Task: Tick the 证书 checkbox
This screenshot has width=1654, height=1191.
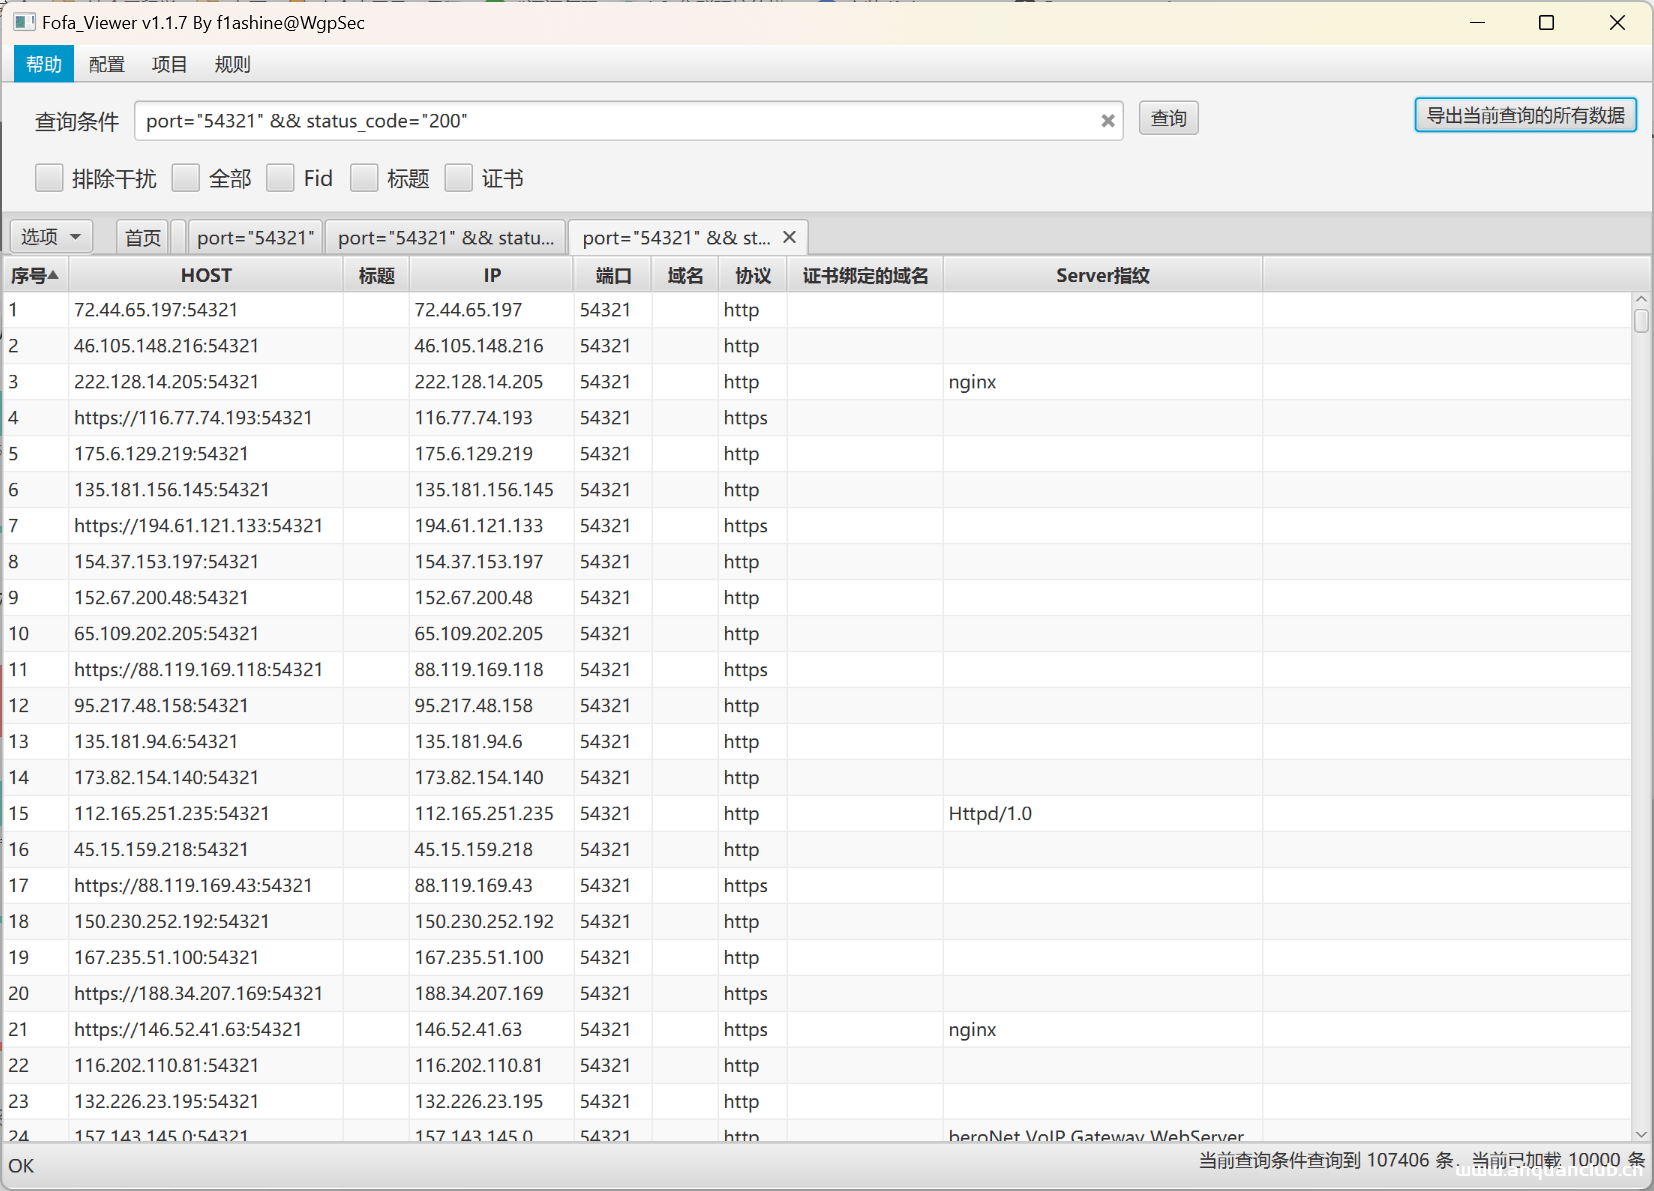Action: [x=459, y=178]
